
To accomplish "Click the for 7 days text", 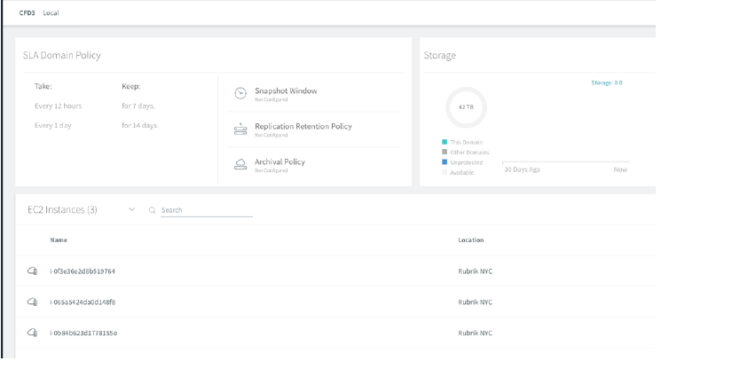I will click(138, 106).
